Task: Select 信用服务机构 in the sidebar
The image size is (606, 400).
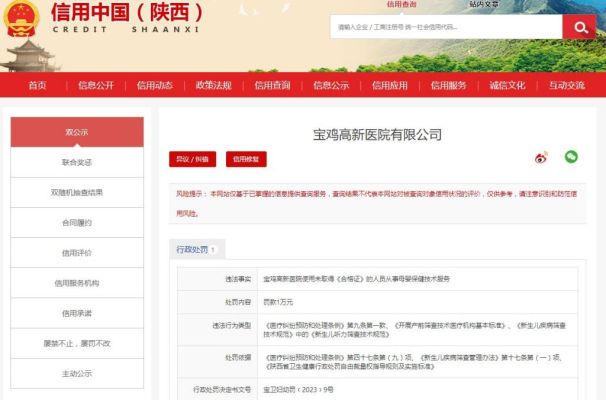Action: coord(77,283)
